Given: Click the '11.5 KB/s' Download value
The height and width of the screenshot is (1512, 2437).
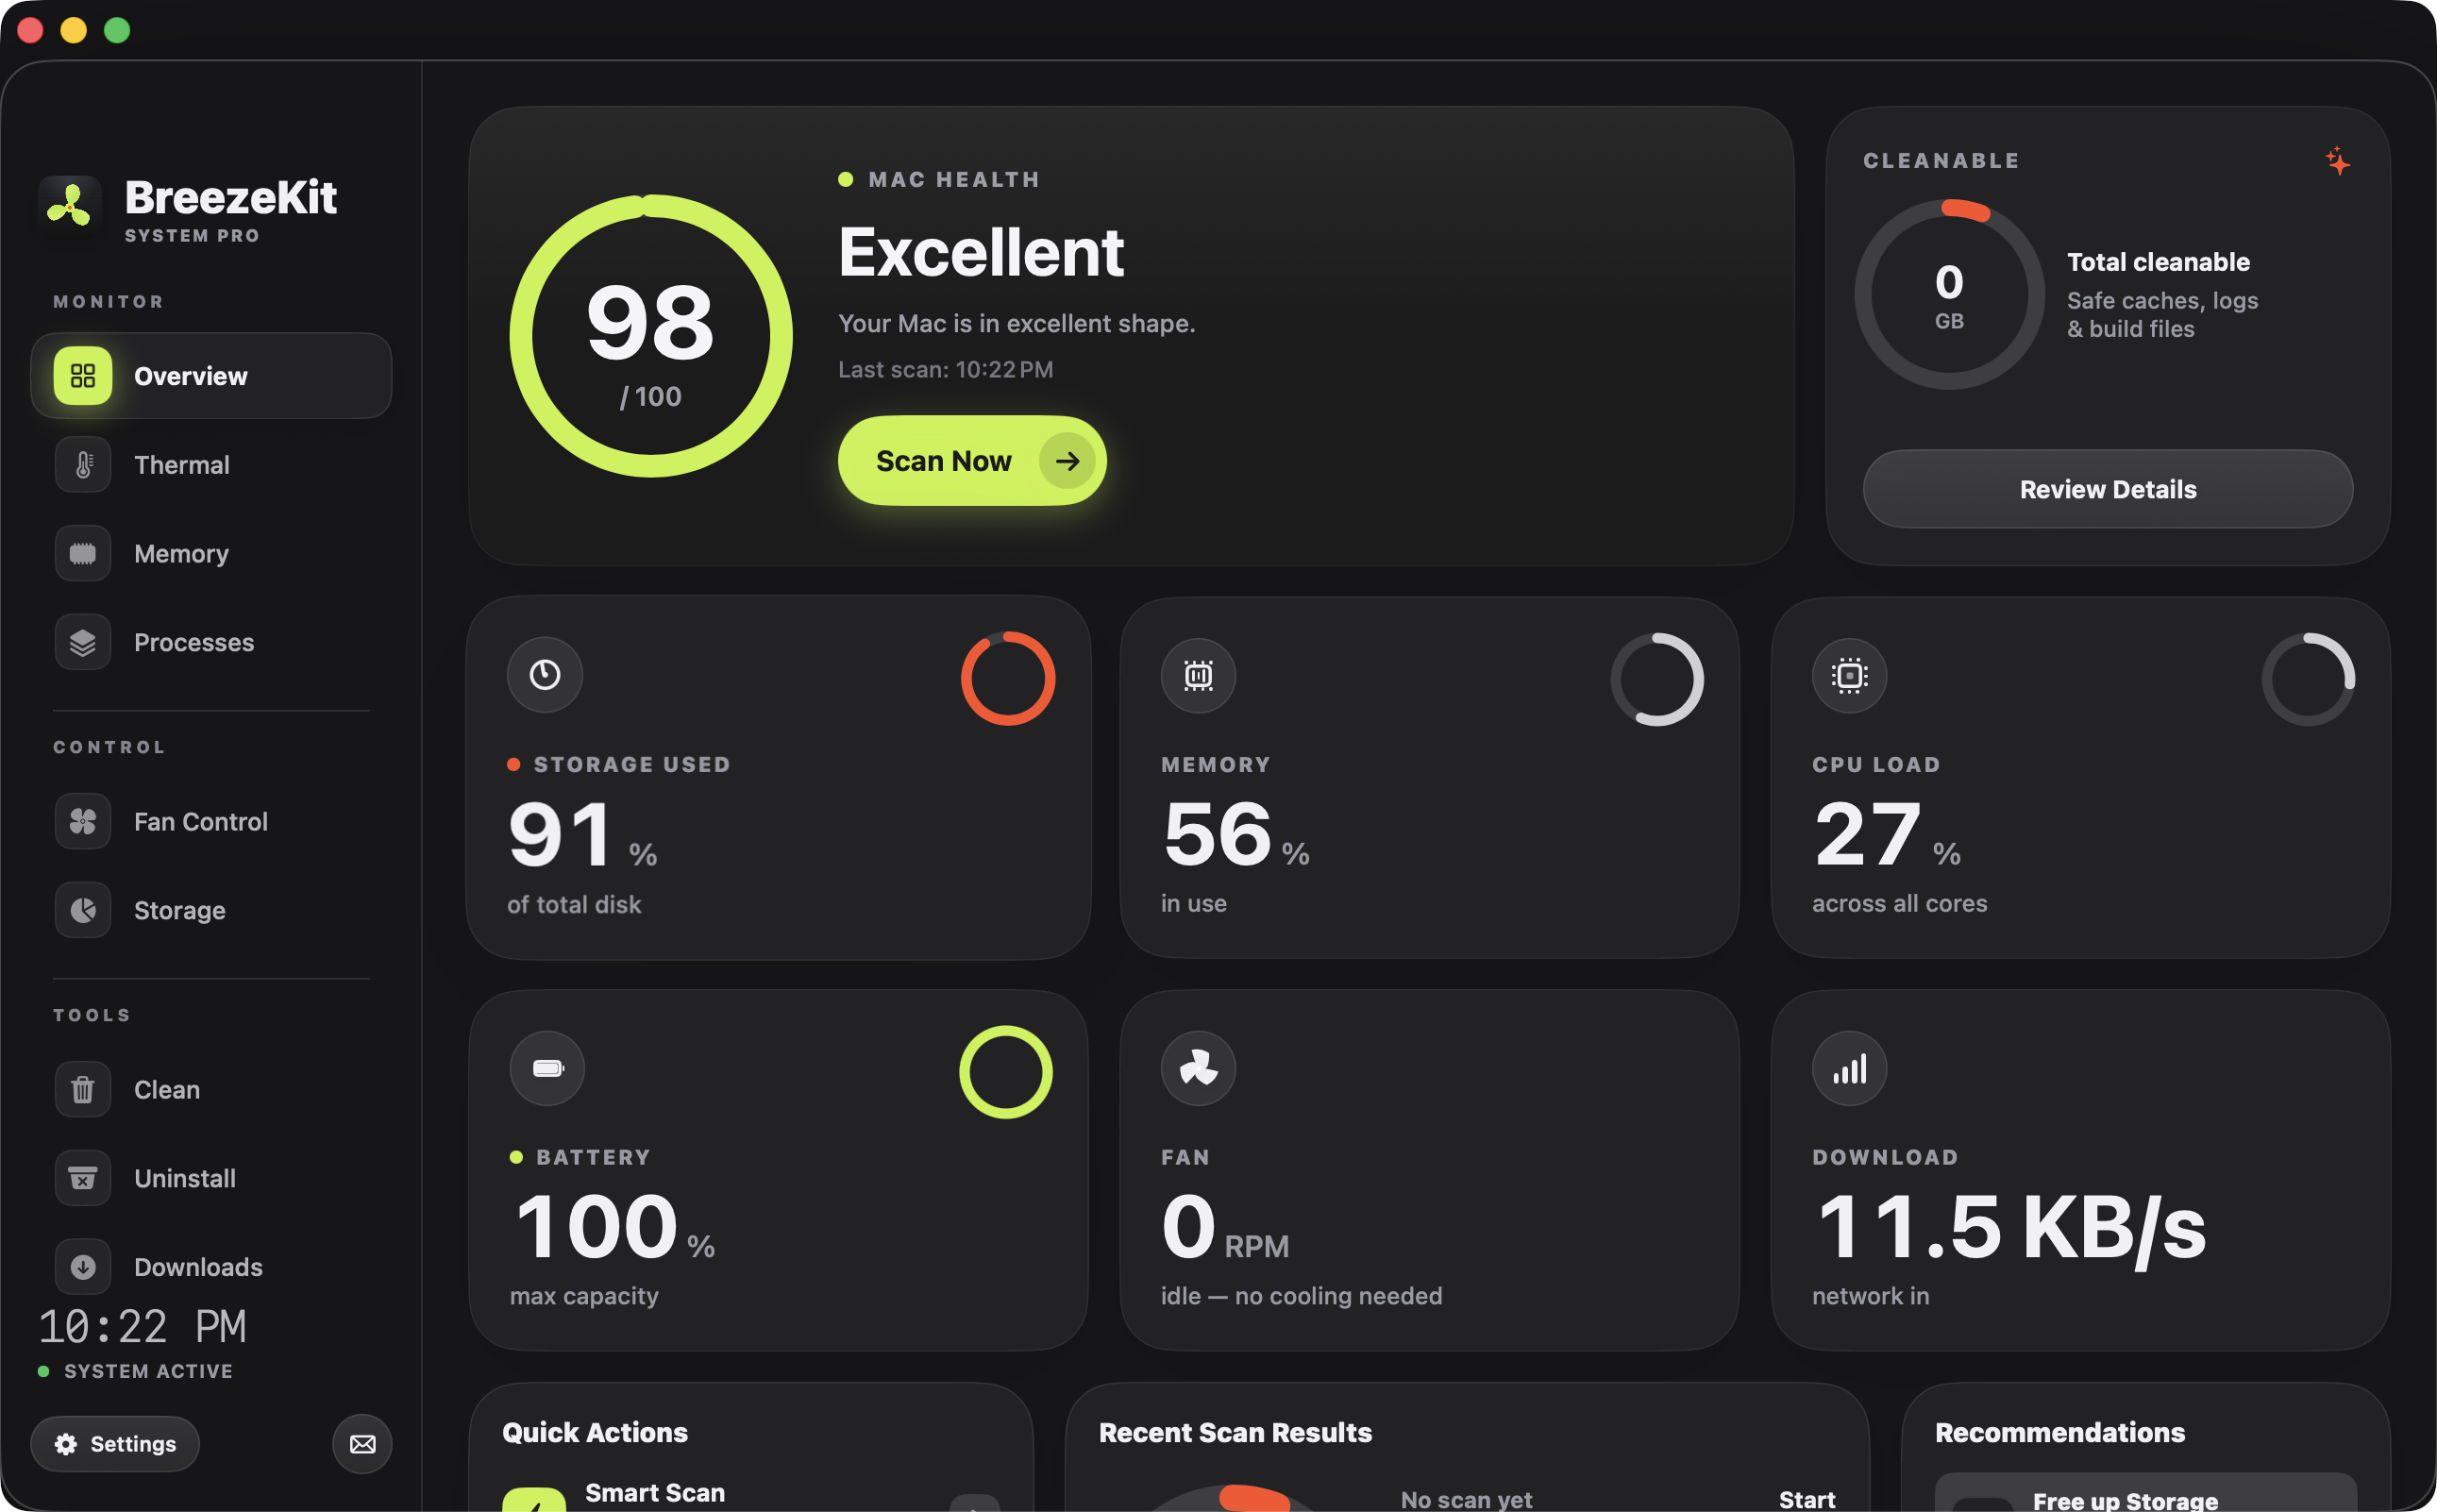Looking at the screenshot, I should pos(2010,1229).
